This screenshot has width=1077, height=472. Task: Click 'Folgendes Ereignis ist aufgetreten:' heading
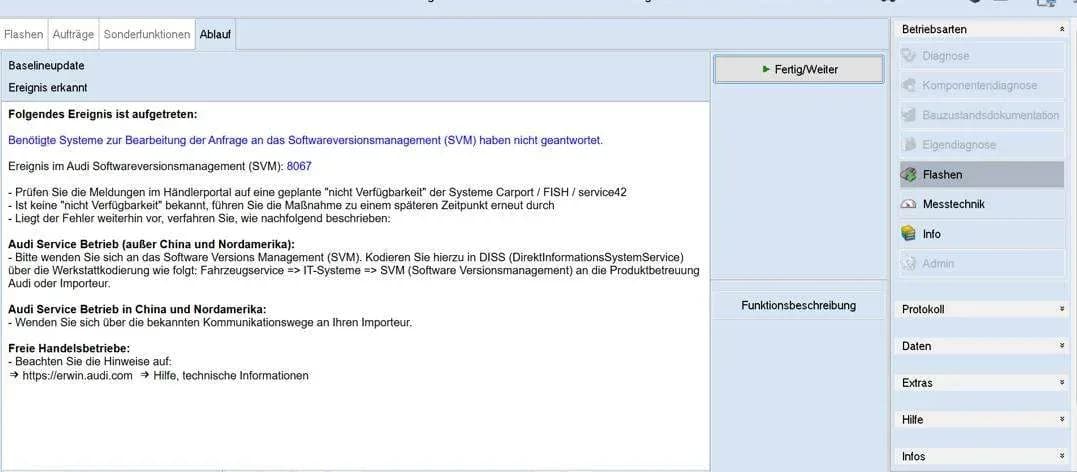[102, 115]
